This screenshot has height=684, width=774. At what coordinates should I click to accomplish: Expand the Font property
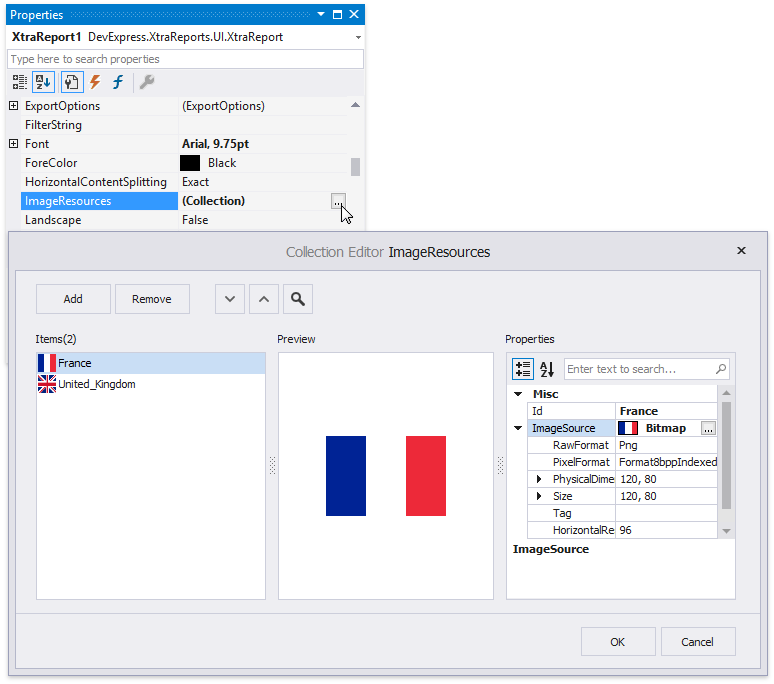click(14, 144)
